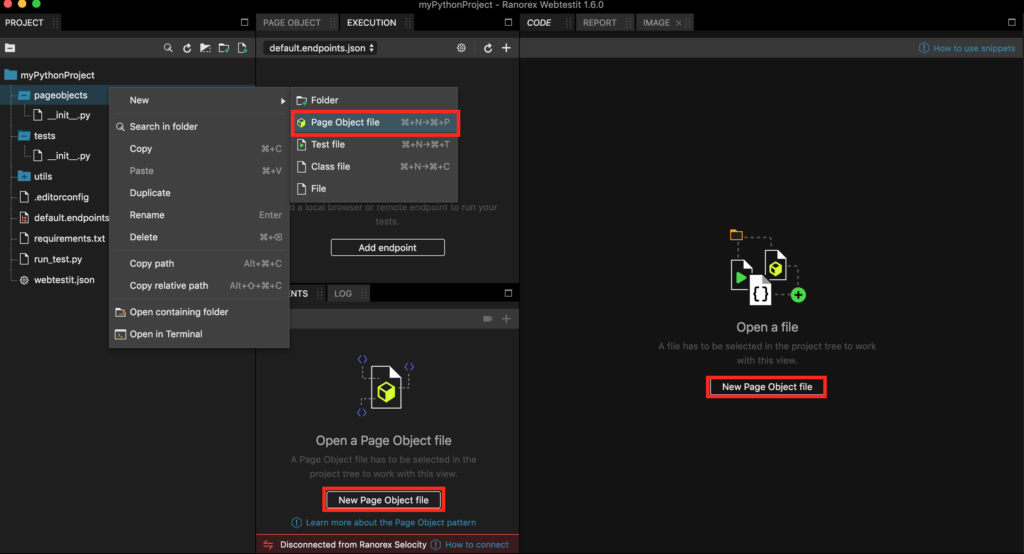Click the open-project folder icon in Project toolbar
Screen dimensions: 1024x554
point(205,48)
